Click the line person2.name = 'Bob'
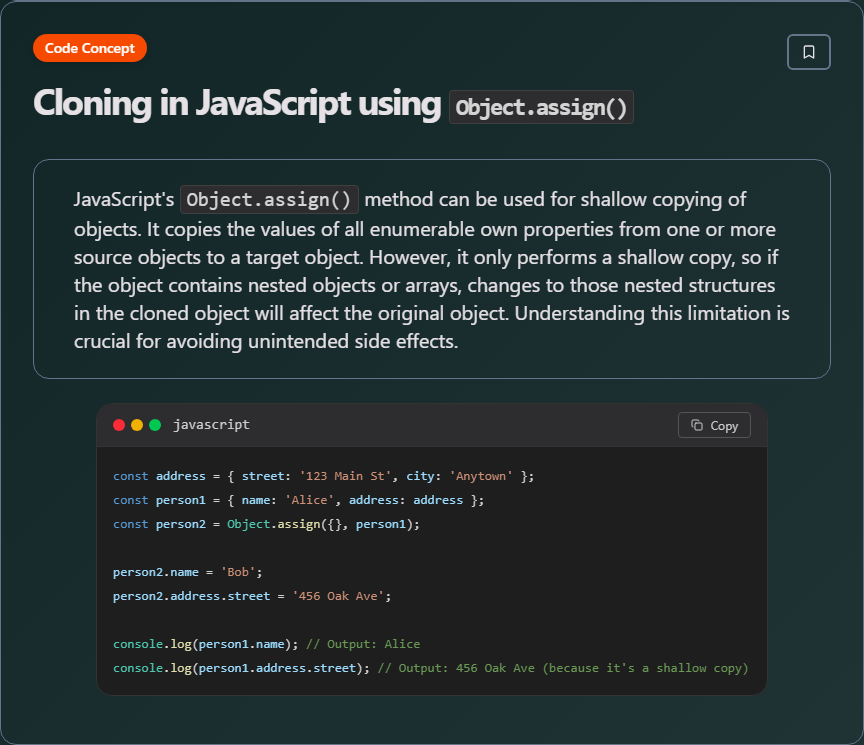This screenshot has height=745, width=864. coord(188,572)
